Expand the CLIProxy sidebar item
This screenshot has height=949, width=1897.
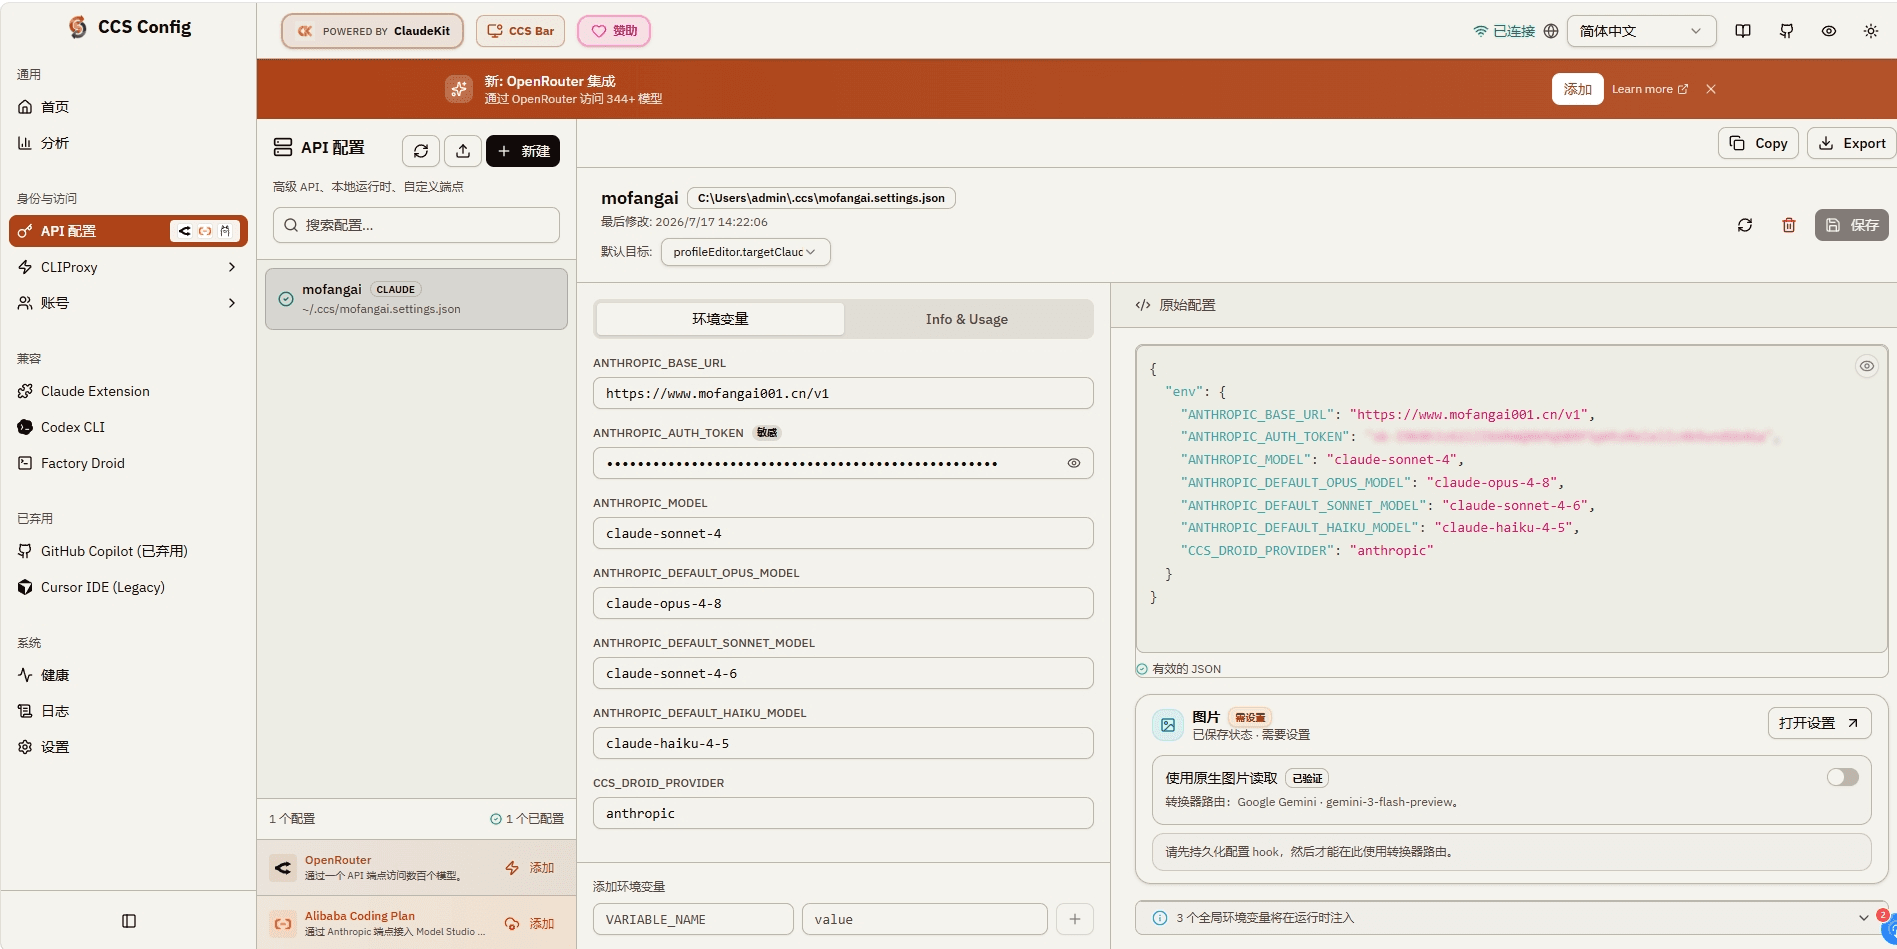[128, 267]
